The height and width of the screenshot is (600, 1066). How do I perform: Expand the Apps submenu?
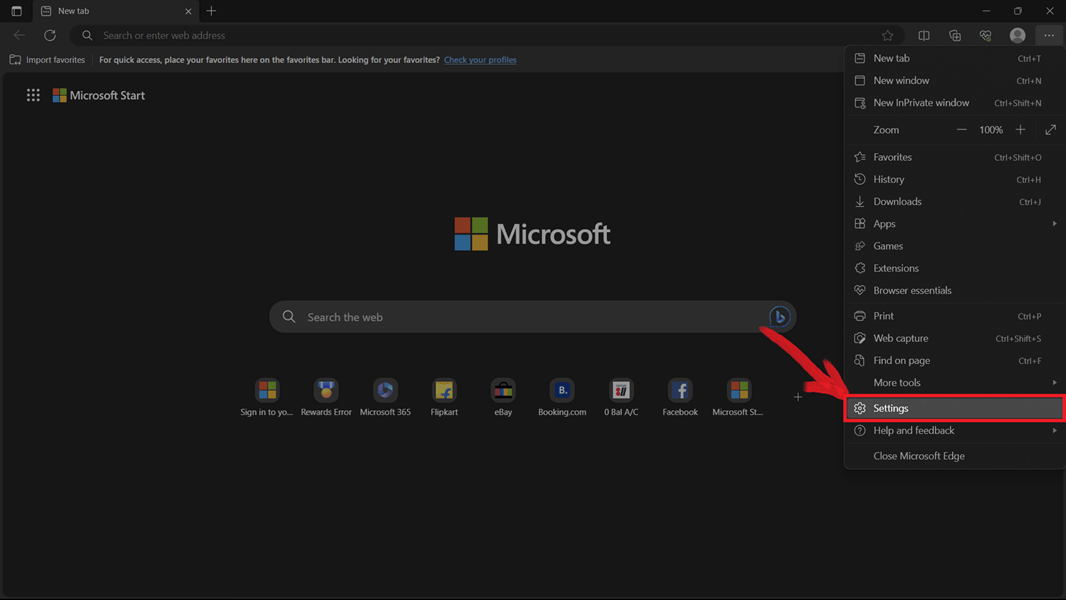(954, 224)
